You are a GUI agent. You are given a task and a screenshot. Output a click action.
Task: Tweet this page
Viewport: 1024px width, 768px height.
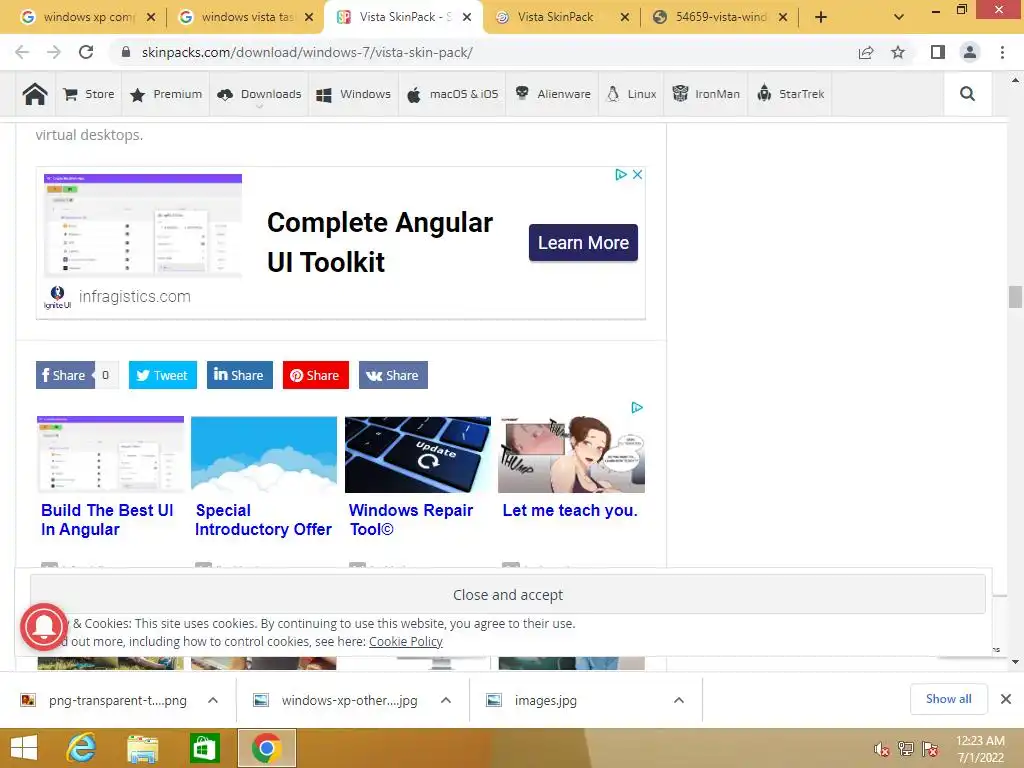[x=163, y=375]
